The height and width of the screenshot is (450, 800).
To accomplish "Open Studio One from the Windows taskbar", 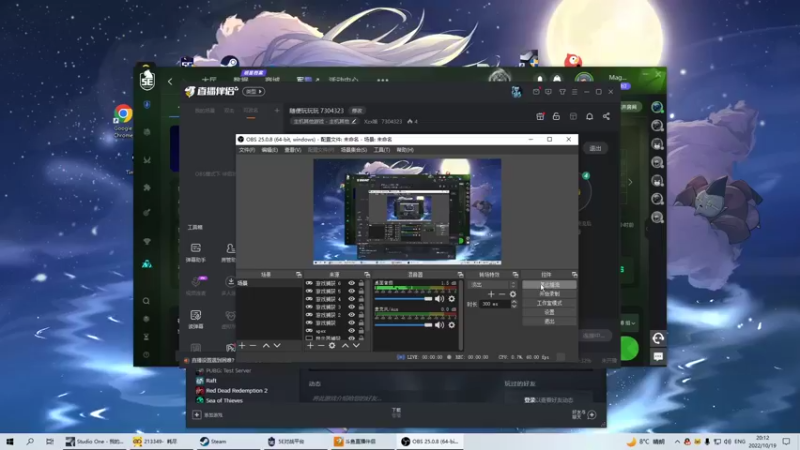I will pyautogui.click(x=94, y=441).
